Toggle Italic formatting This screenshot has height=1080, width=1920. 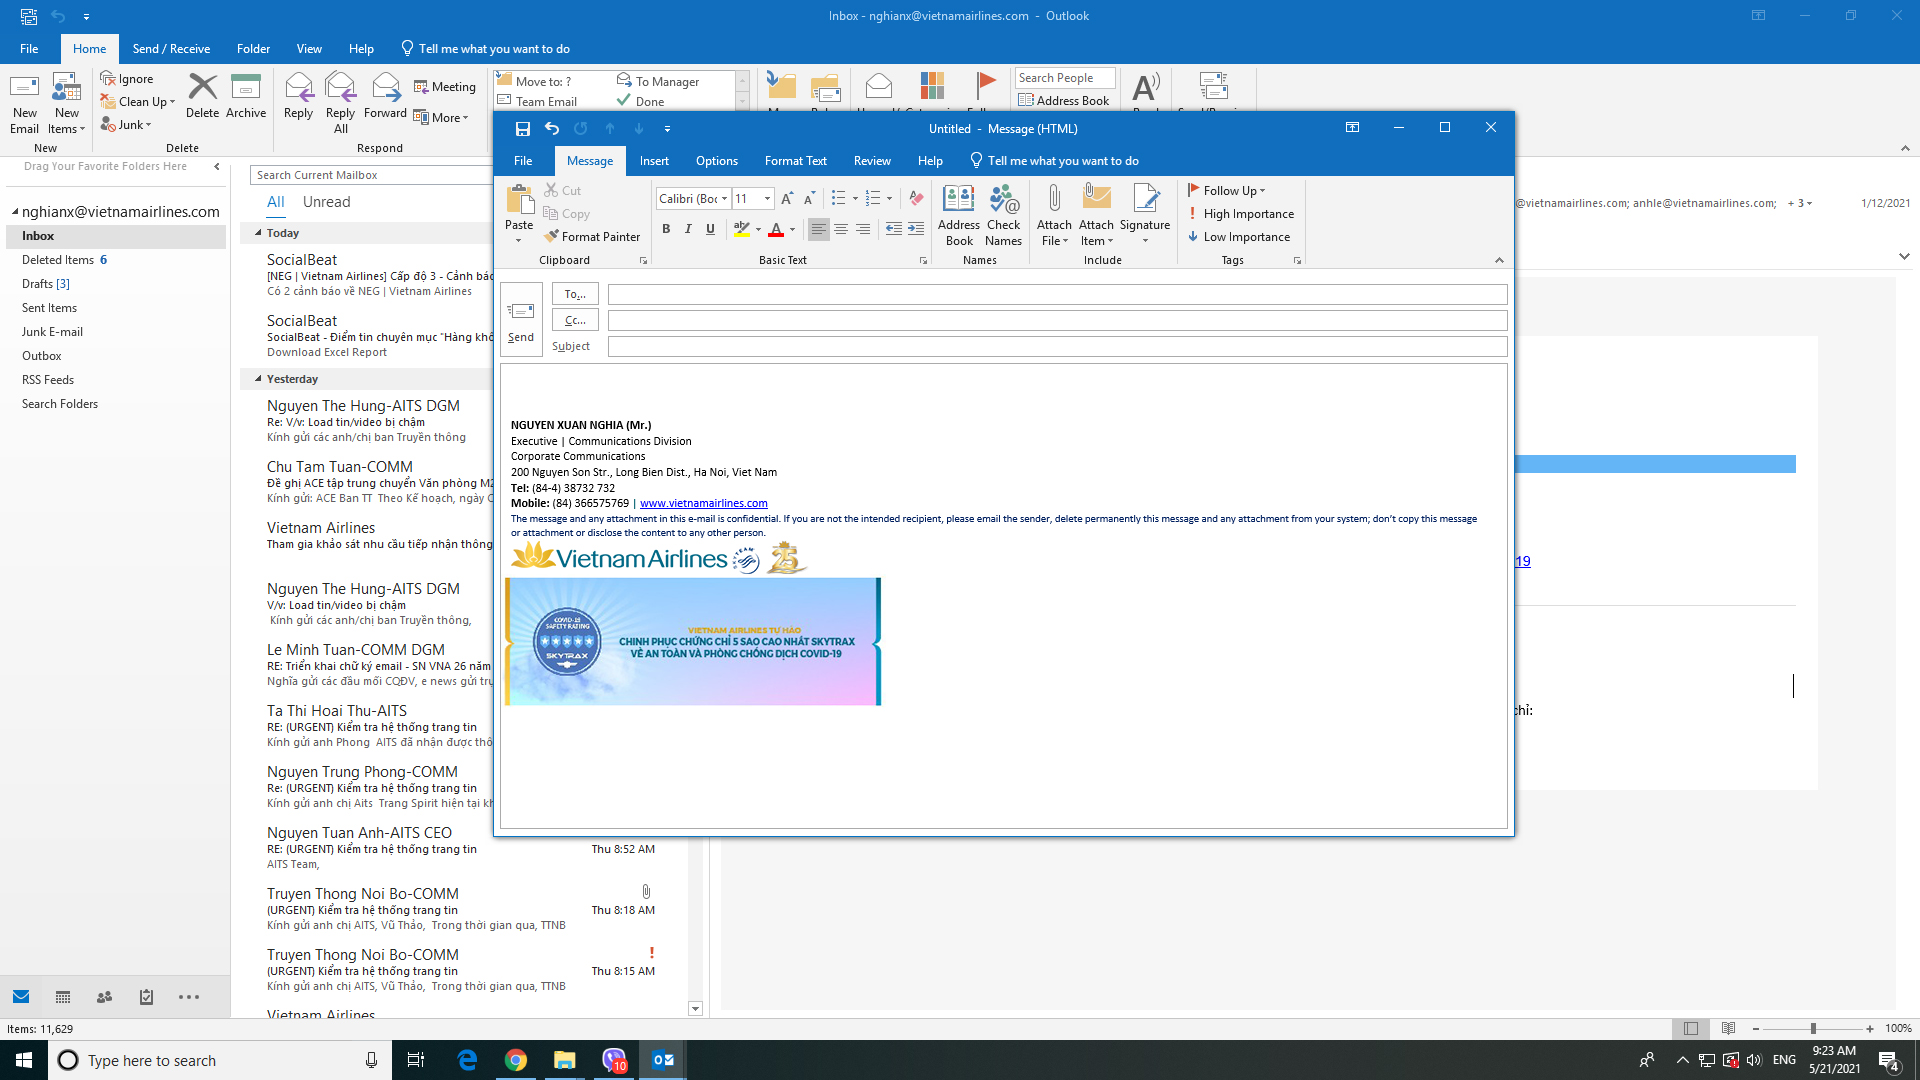pos(688,229)
